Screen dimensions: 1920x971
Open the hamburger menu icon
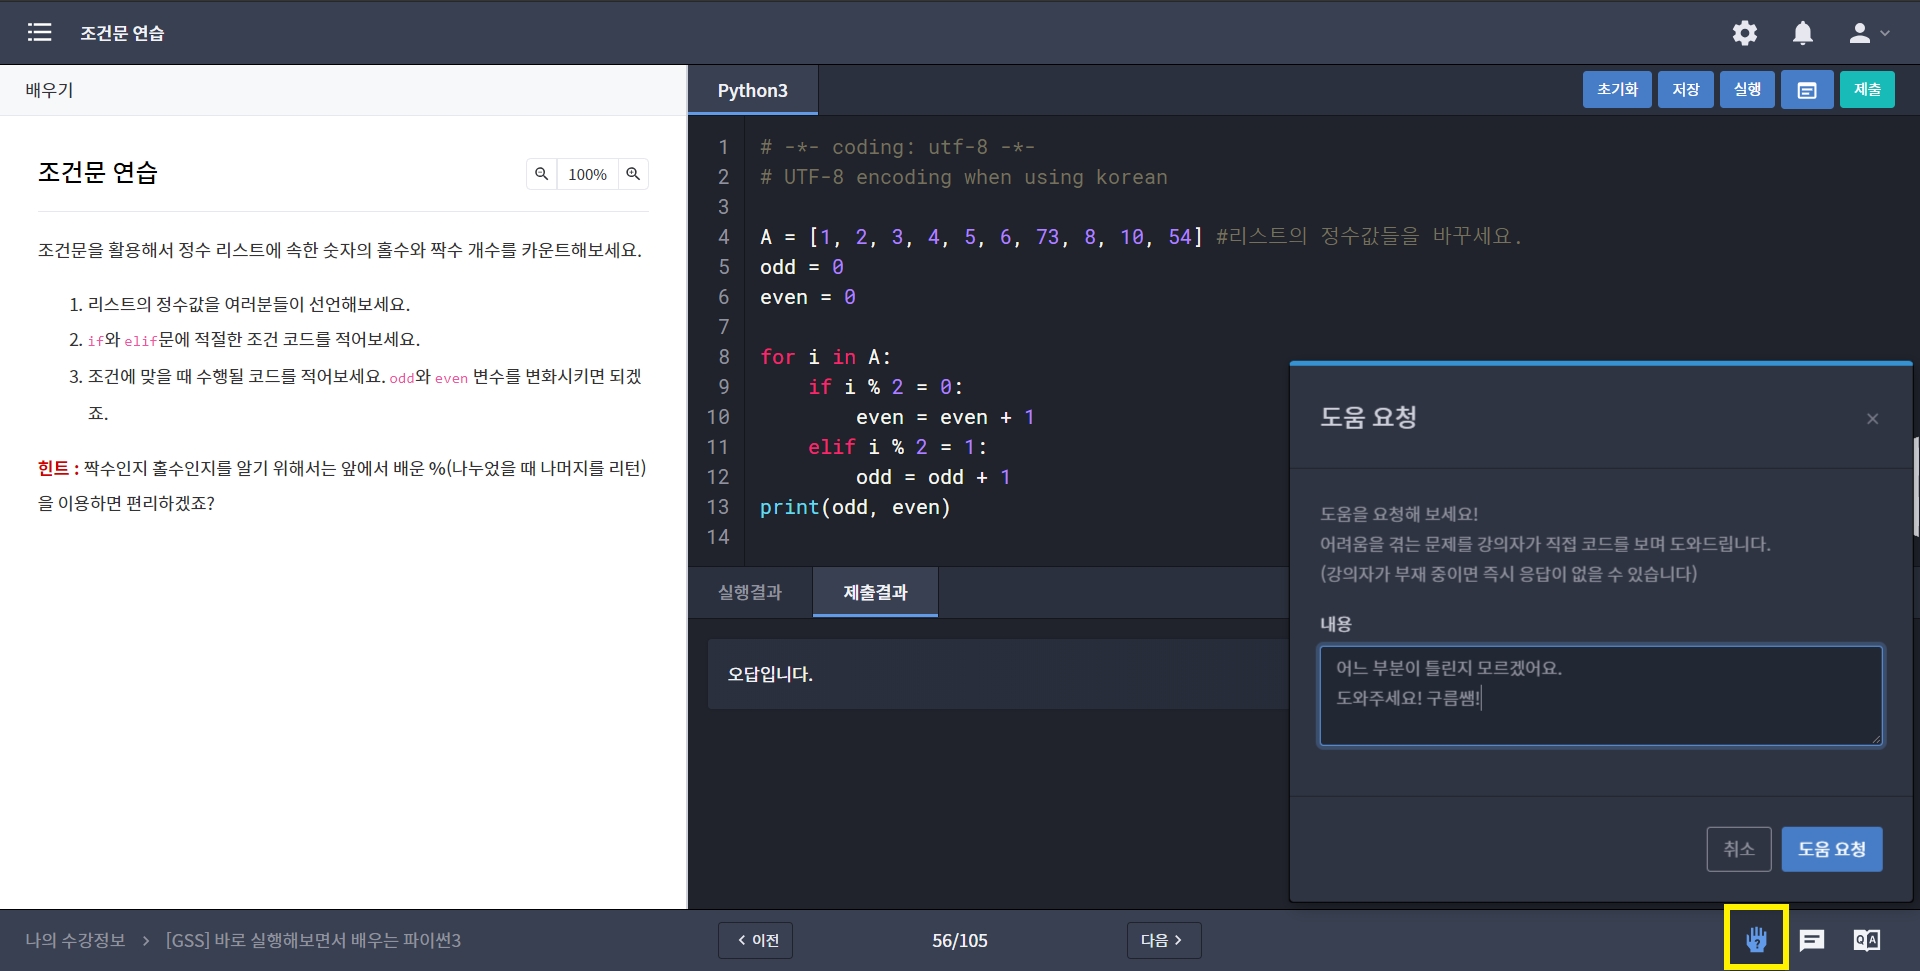click(x=39, y=33)
